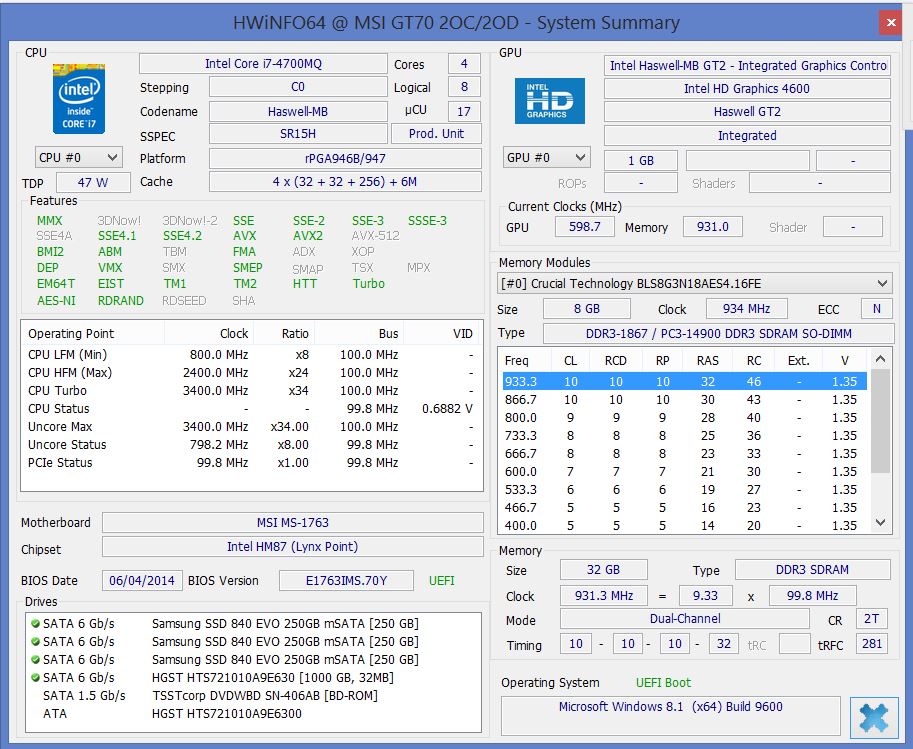Click the Prod. Unit field
Screen dimensions: 913x749
pyautogui.click(x=436, y=133)
